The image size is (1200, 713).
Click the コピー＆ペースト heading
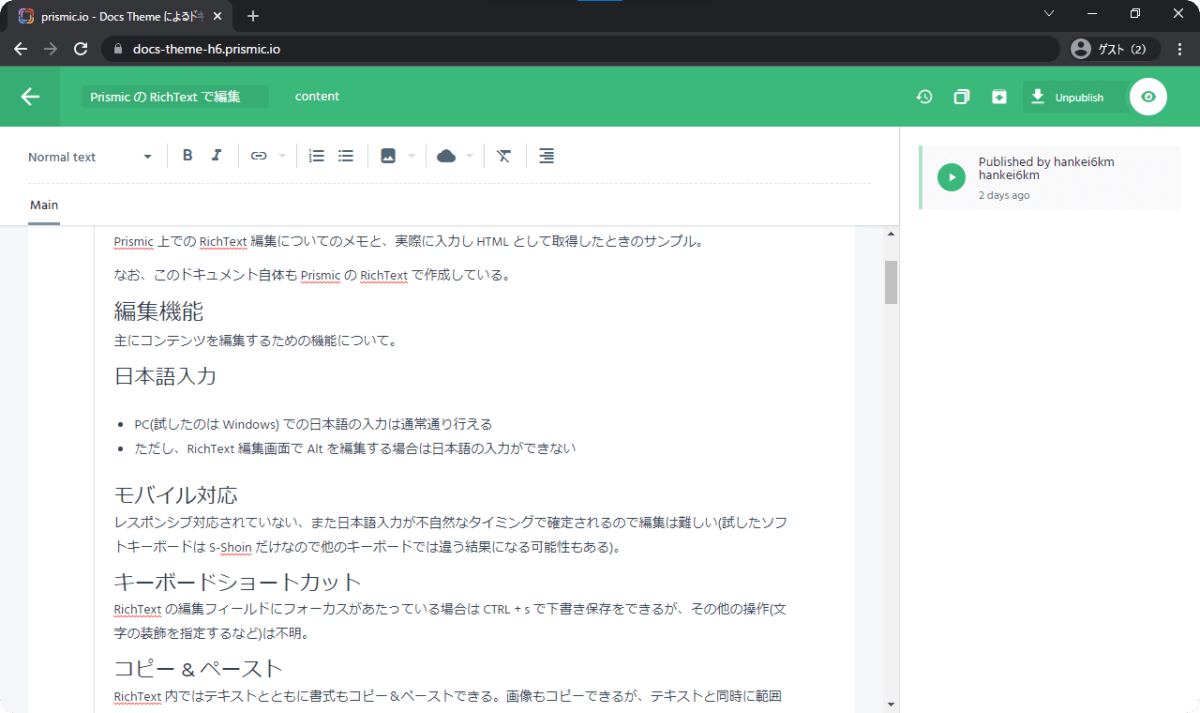point(199,668)
